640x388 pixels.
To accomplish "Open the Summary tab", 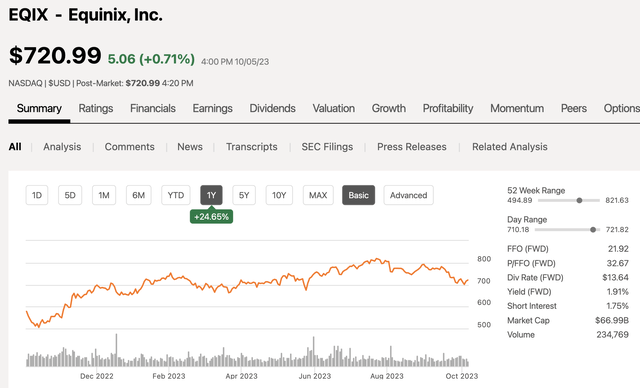I will click(39, 109).
